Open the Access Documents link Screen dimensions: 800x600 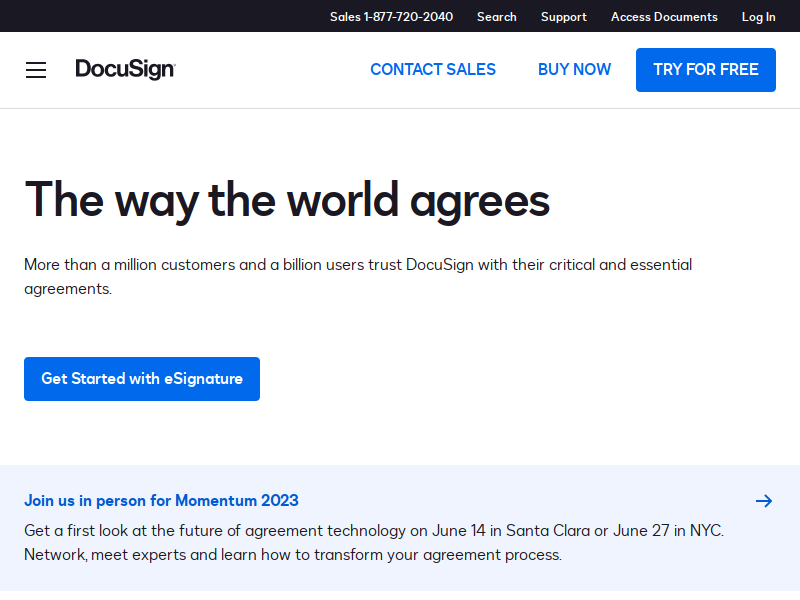coord(664,17)
